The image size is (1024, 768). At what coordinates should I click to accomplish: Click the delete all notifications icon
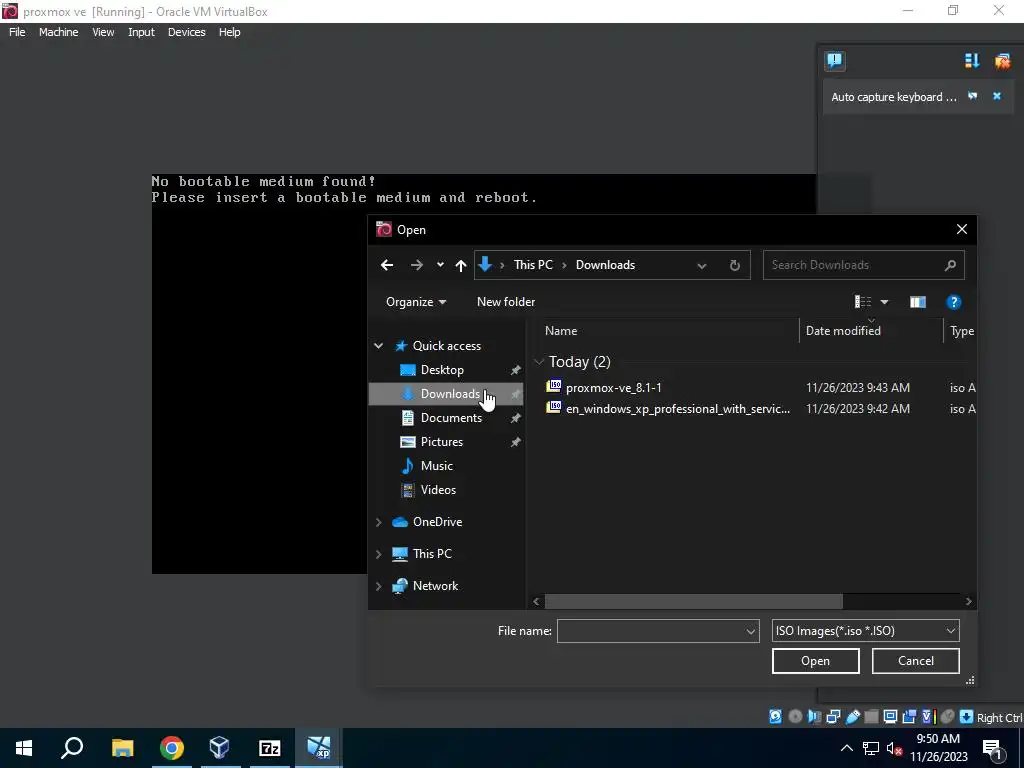tap(1002, 61)
